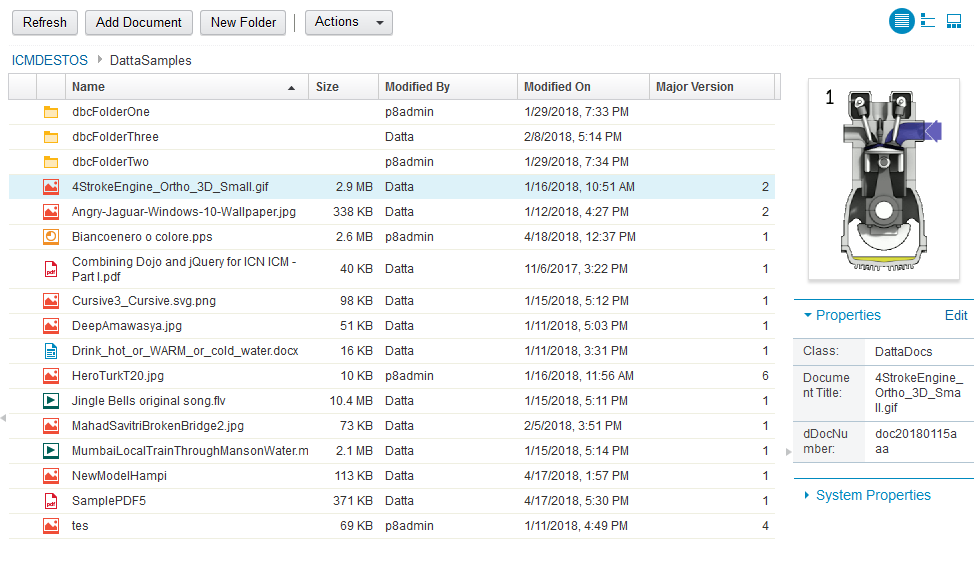This screenshot has height=568, width=976.
Task: Select file 4StrokeEngine_Ortho_3D_Small.gif
Action: [x=171, y=187]
